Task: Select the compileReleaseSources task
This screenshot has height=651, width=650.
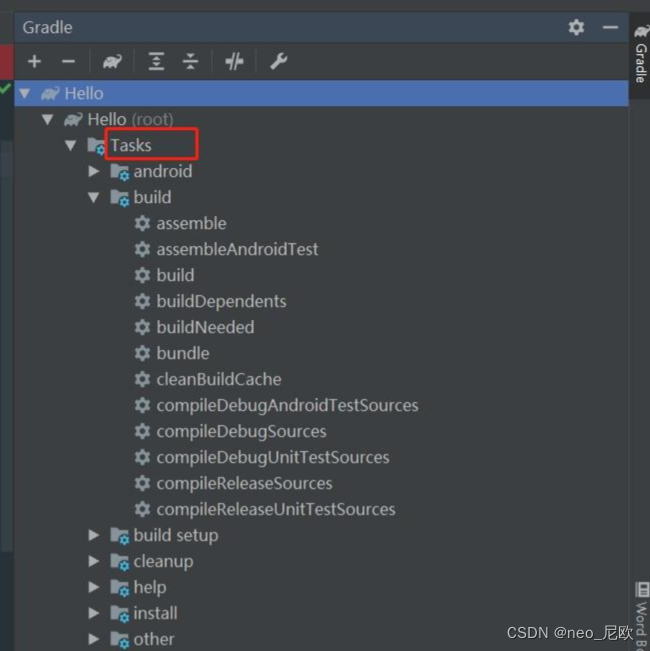Action: click(x=244, y=483)
